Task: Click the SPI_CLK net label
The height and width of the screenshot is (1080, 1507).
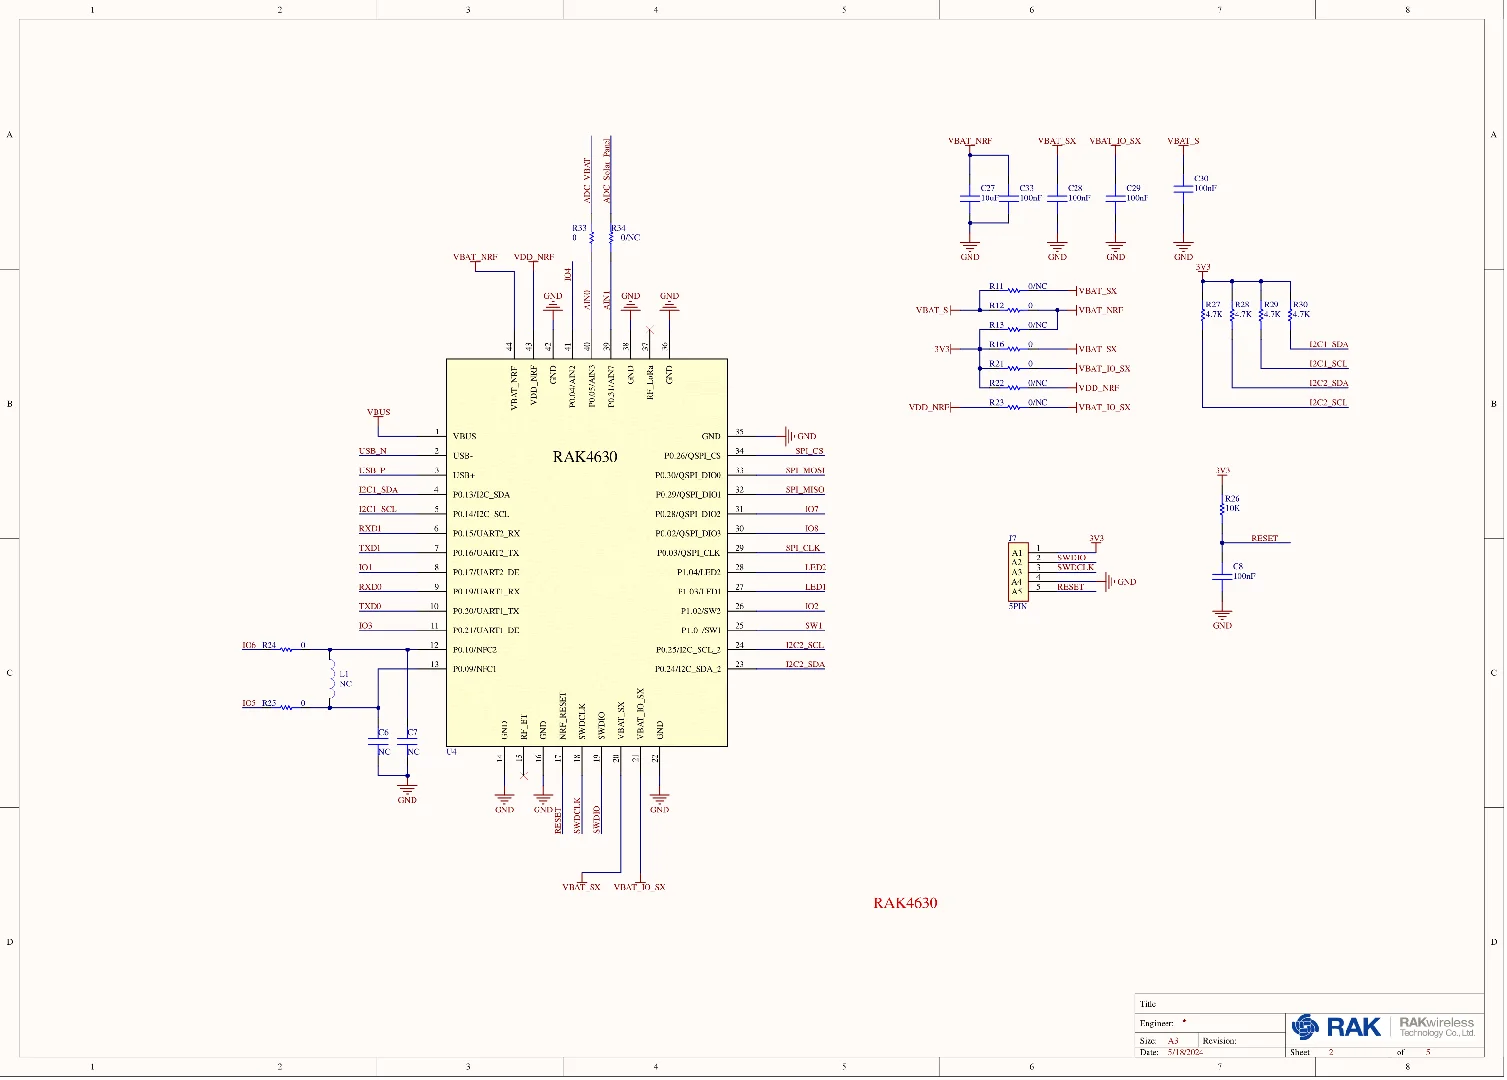Action: tap(803, 548)
